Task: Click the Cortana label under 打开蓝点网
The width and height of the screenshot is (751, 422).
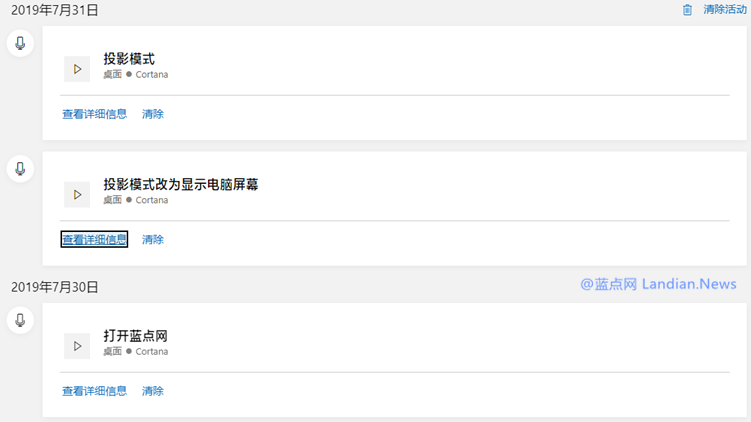Action: (x=152, y=352)
